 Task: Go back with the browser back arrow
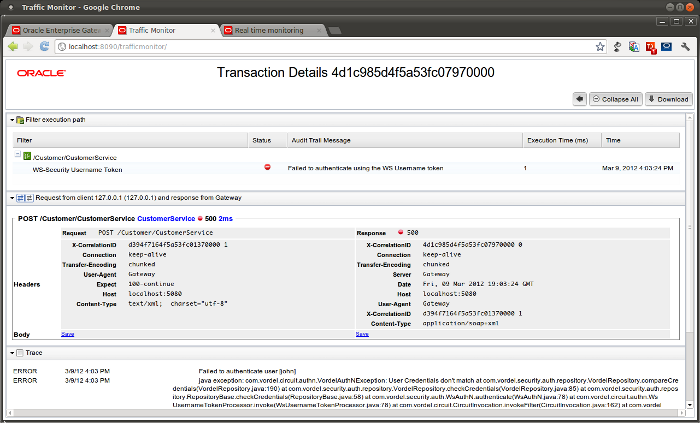(x=13, y=46)
